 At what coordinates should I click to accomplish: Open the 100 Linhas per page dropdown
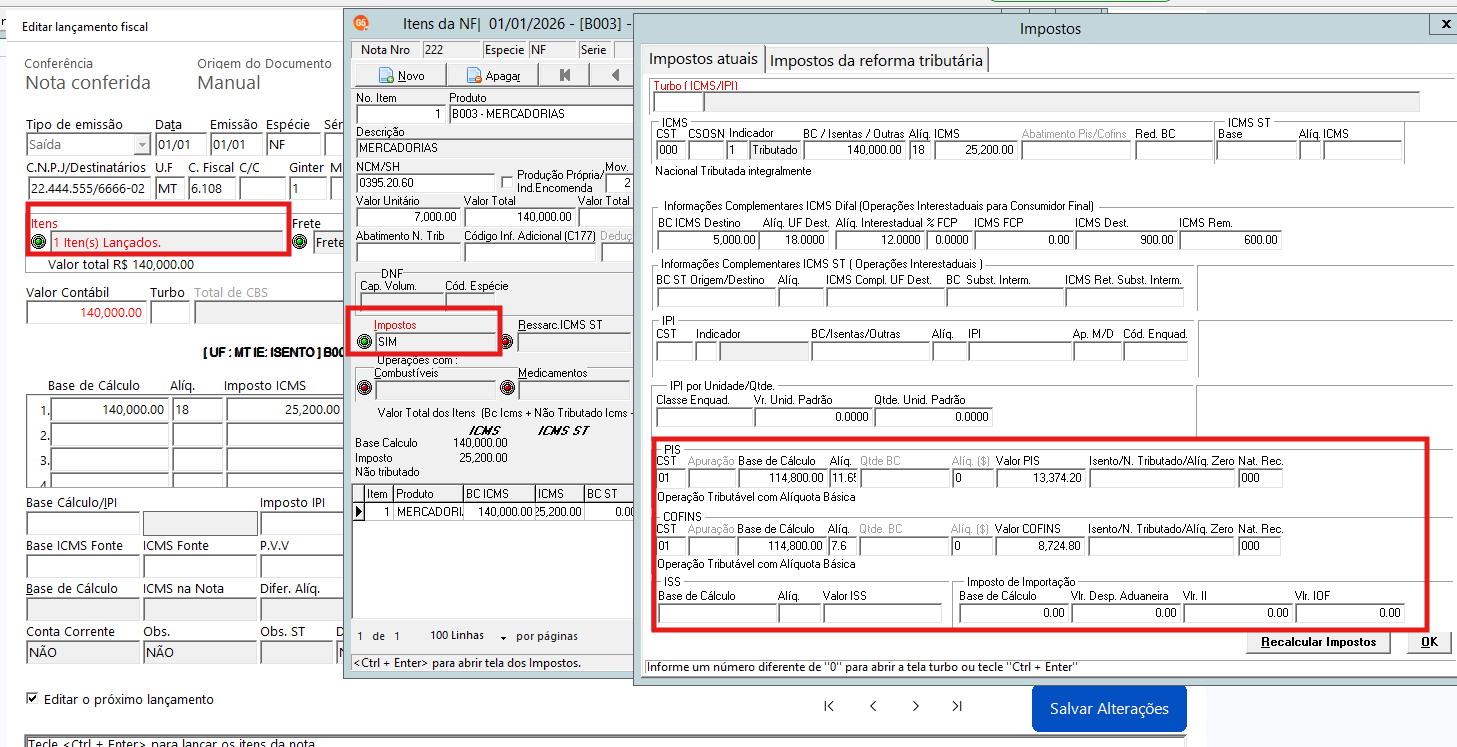coord(504,636)
